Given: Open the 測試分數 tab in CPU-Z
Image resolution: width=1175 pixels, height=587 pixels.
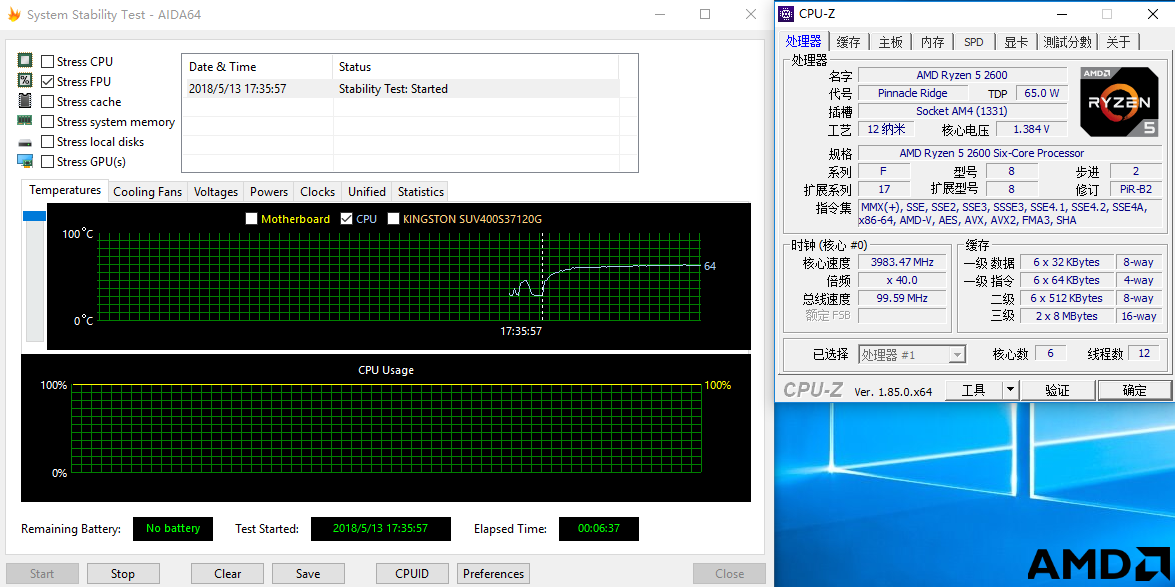Looking at the screenshot, I should pos(1067,42).
